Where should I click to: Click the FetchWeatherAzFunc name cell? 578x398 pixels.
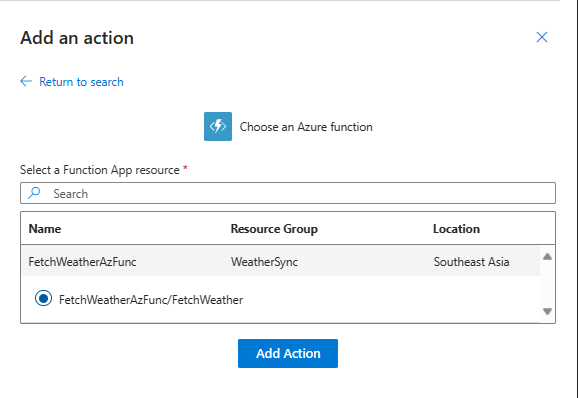coord(83,262)
